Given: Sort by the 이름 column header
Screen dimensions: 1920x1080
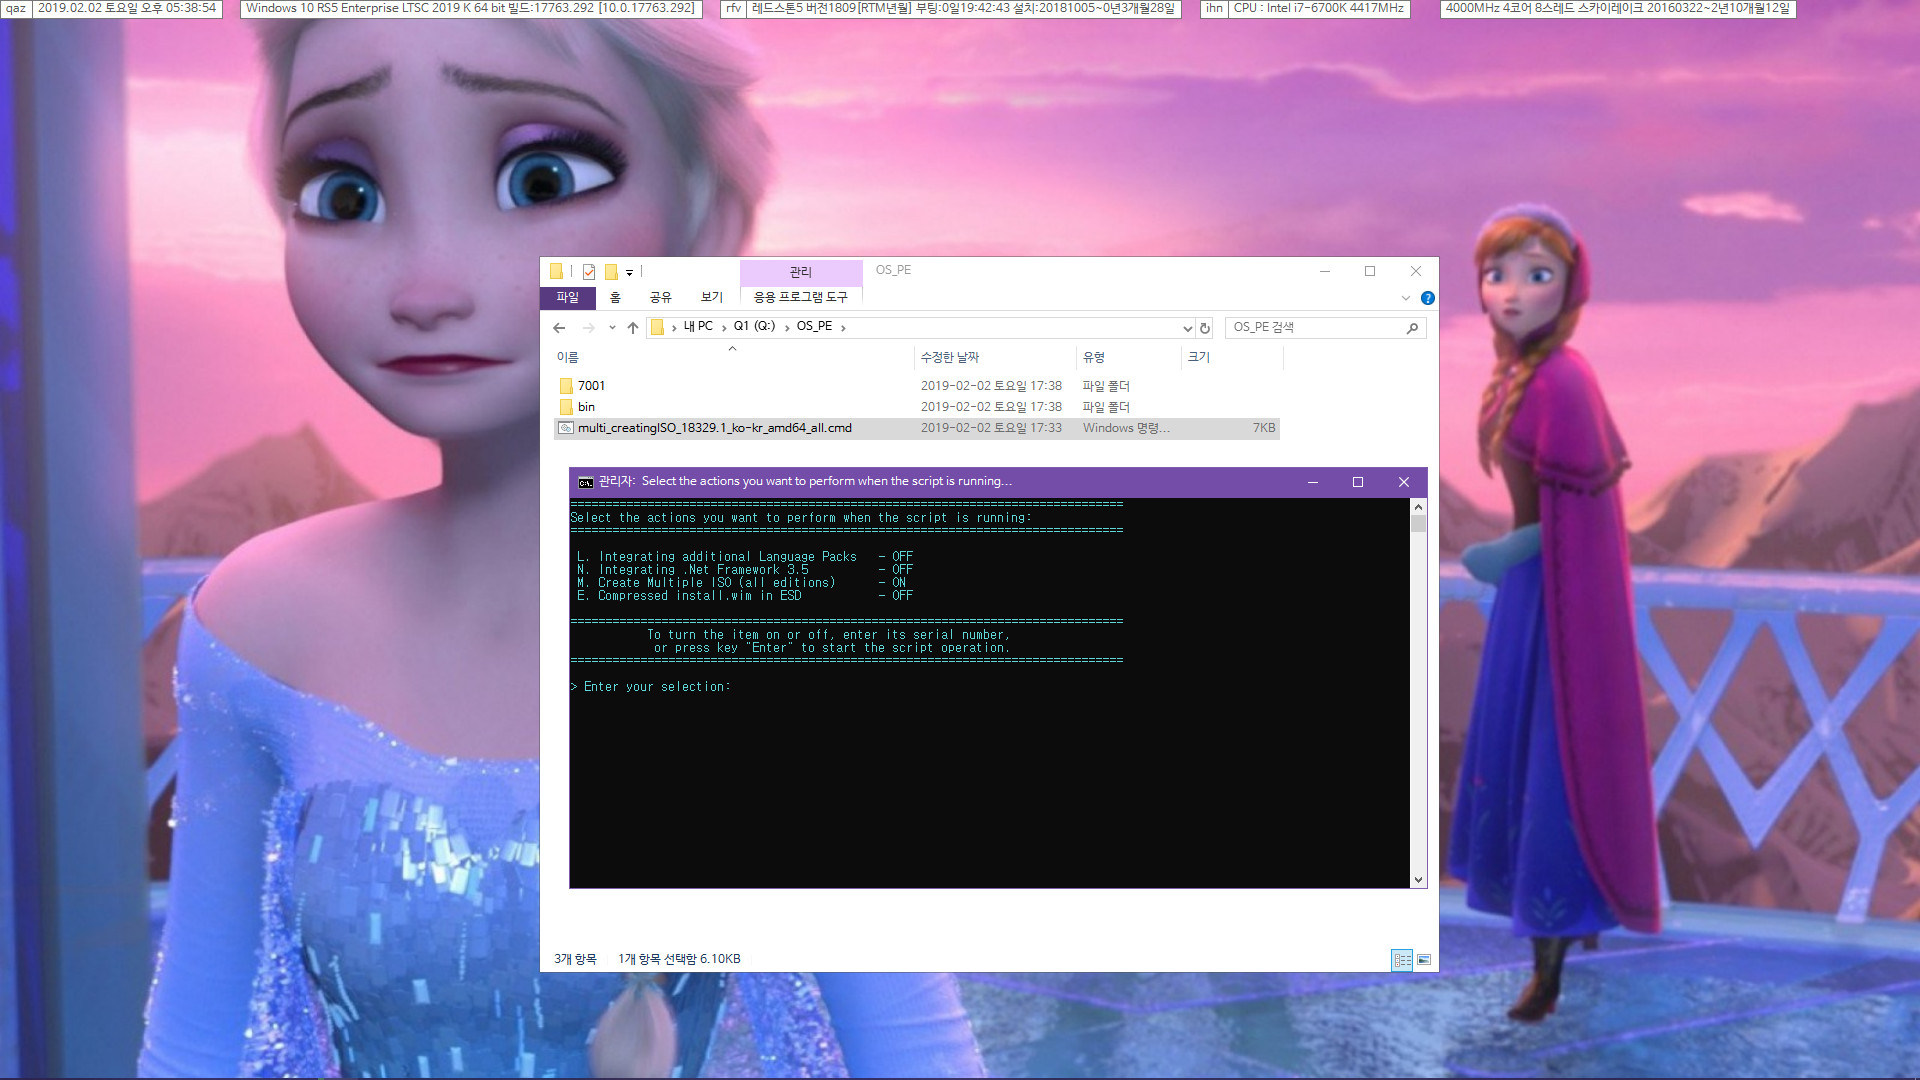Looking at the screenshot, I should pos(733,357).
